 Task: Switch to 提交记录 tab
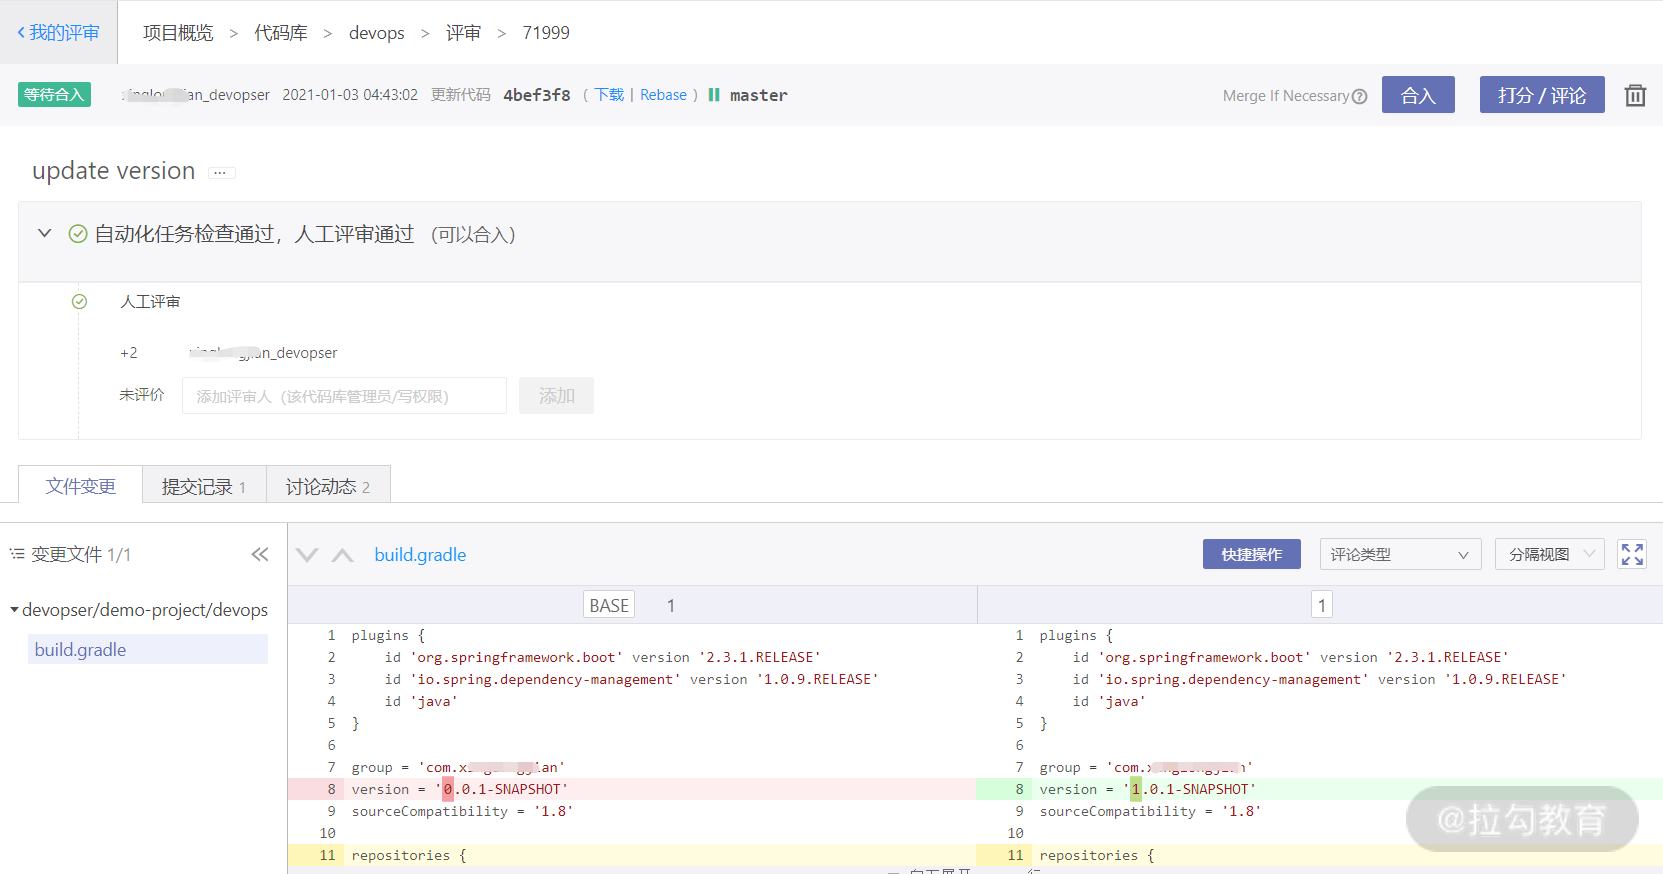[x=204, y=486]
